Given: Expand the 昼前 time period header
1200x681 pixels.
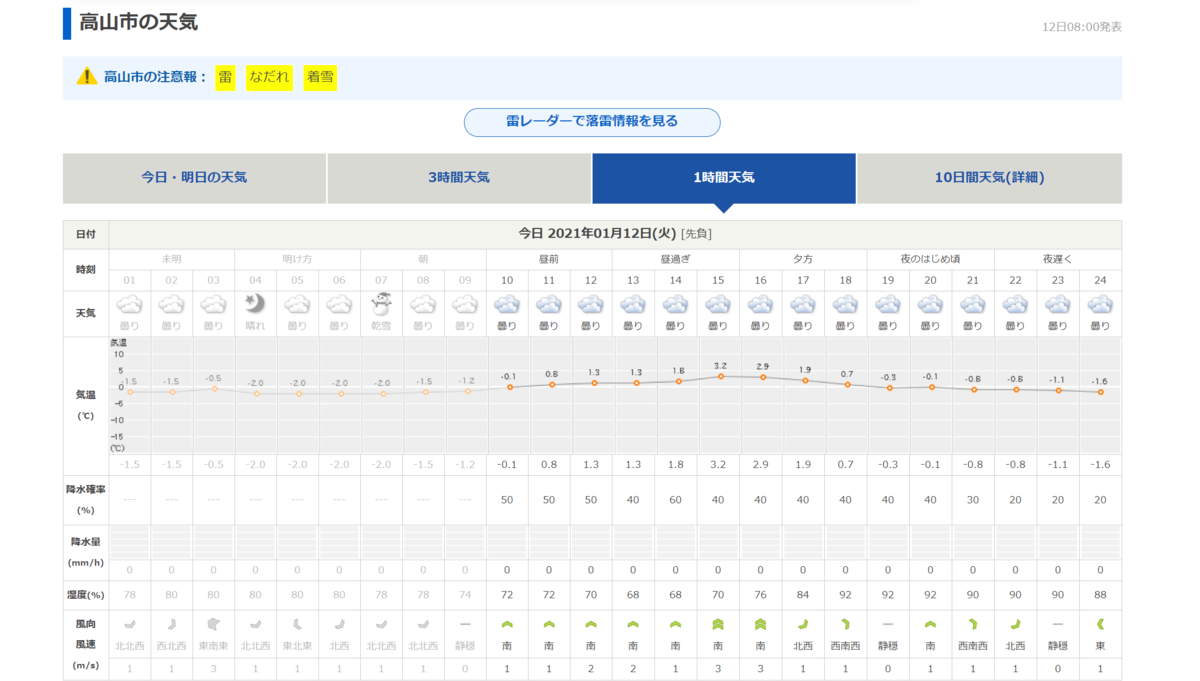Looking at the screenshot, I should tap(548, 258).
